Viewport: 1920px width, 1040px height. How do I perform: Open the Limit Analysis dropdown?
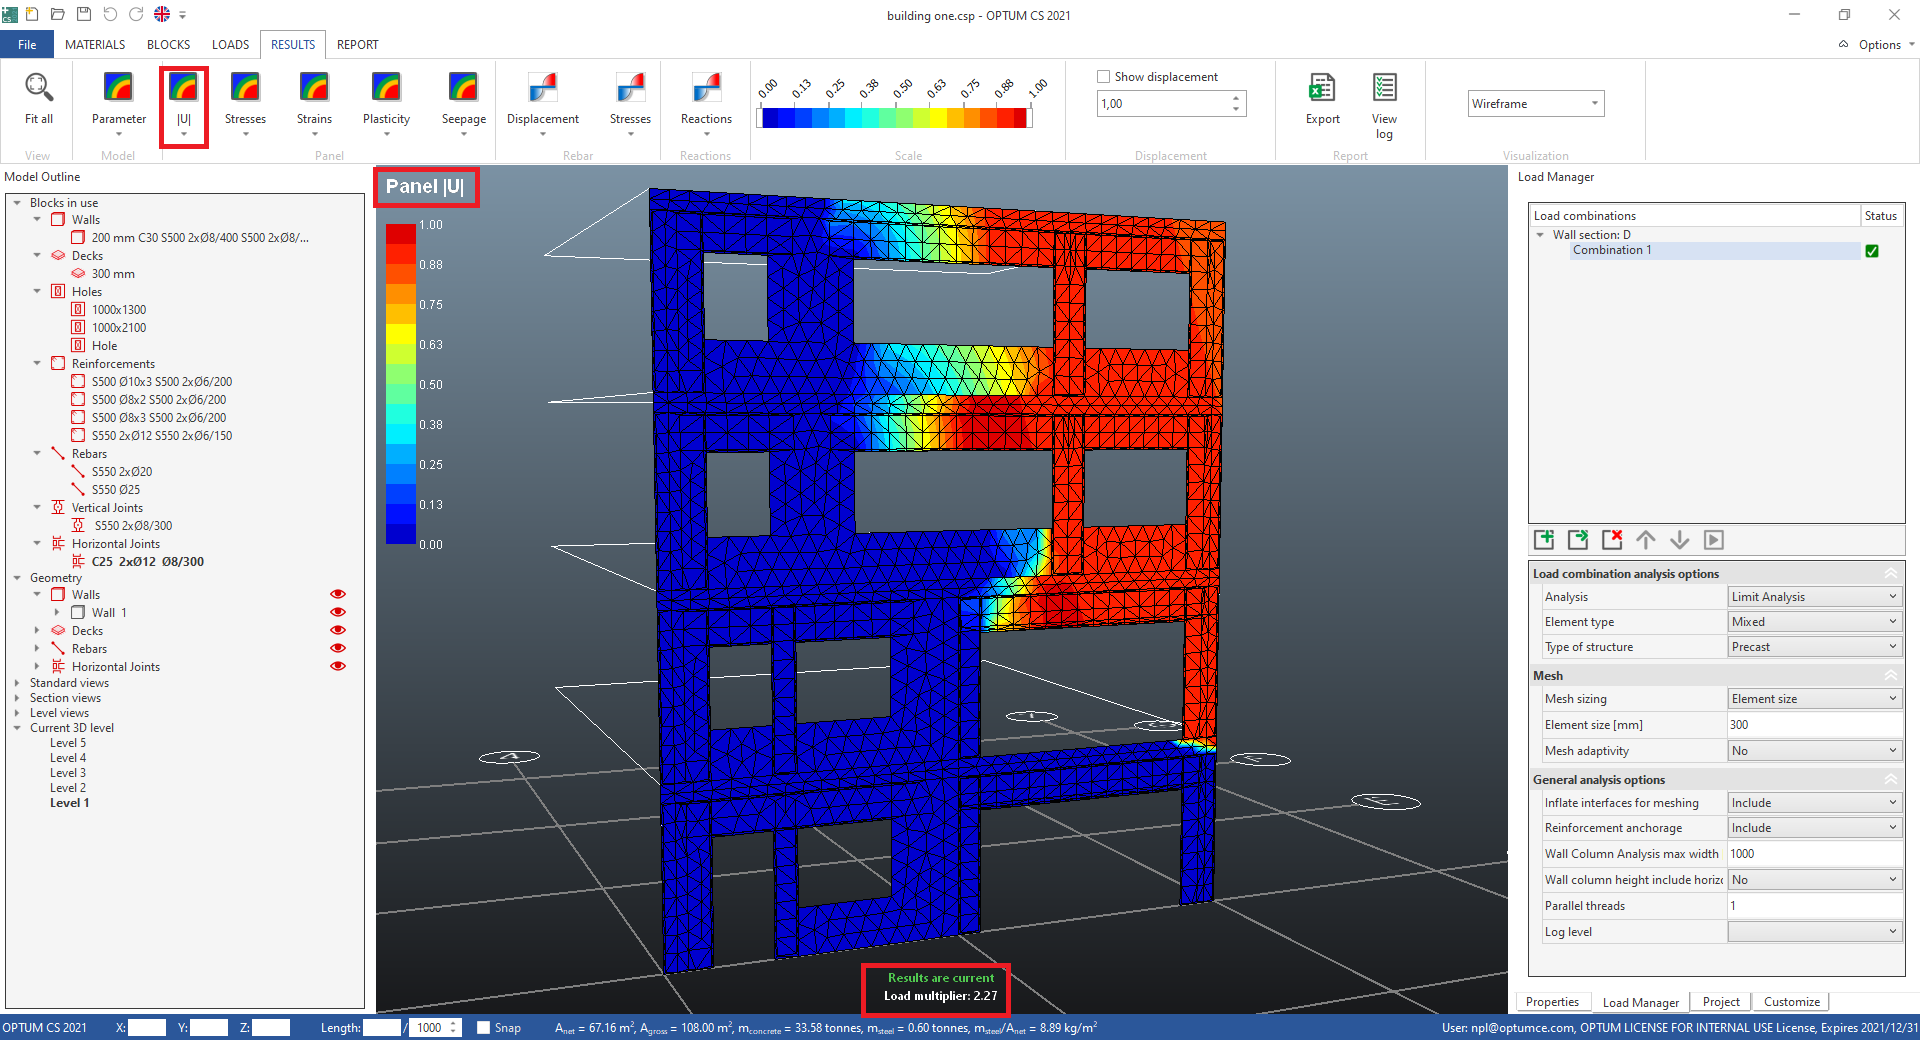click(1813, 597)
